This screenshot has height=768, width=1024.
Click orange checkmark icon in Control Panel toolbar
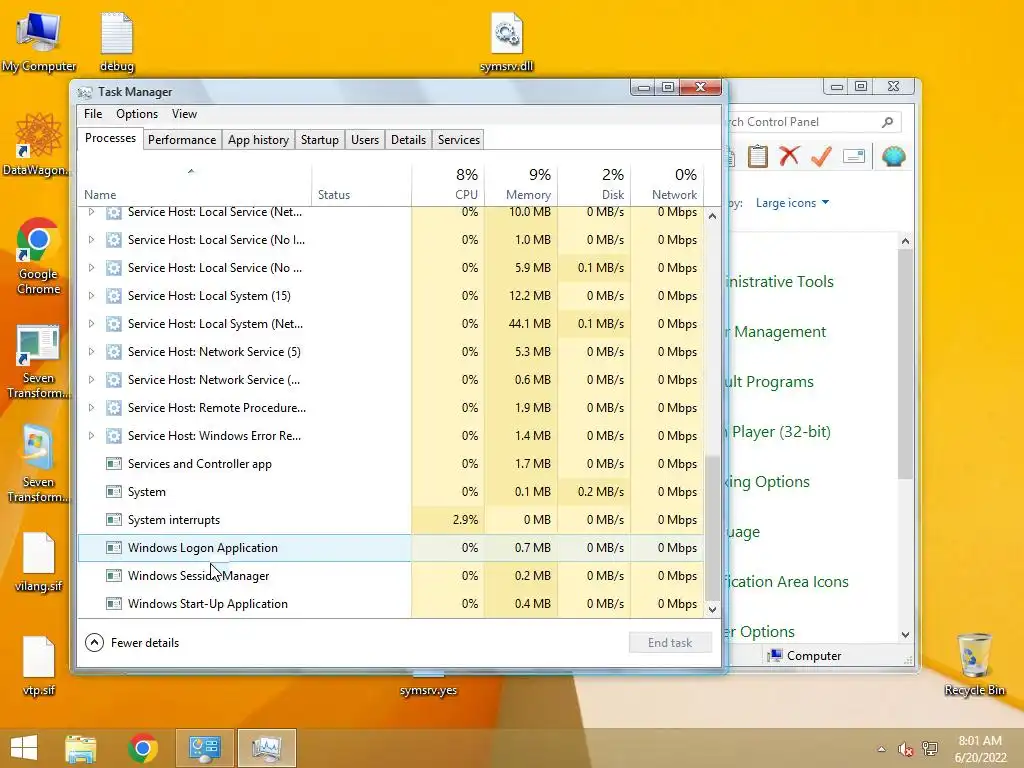coord(822,156)
